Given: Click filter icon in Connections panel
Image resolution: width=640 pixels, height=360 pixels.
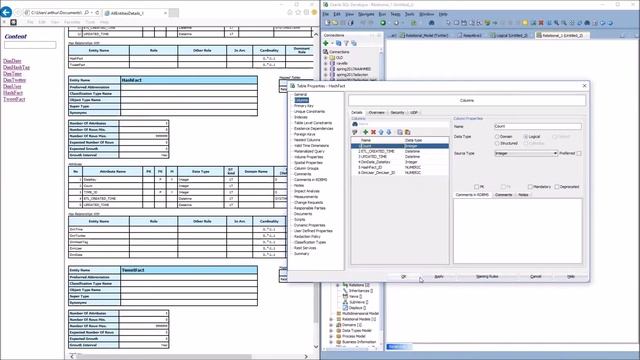Looking at the screenshot, I should (x=346, y=43).
